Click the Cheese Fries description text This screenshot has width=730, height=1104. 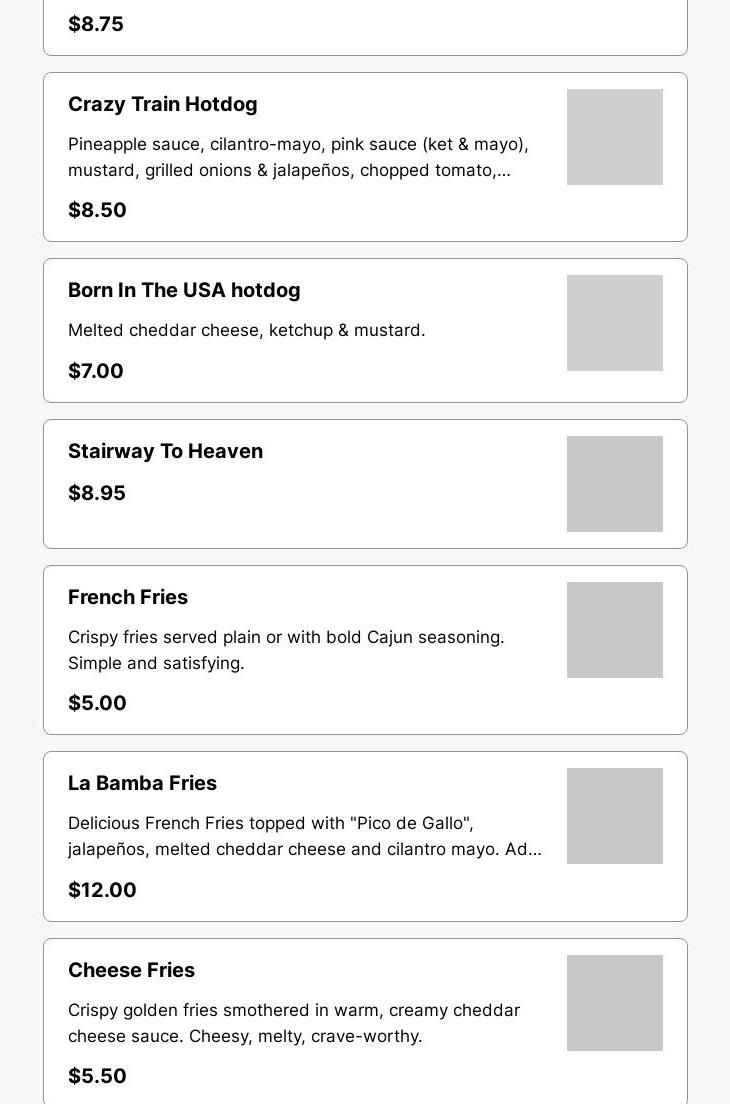pyautogui.click(x=293, y=1023)
